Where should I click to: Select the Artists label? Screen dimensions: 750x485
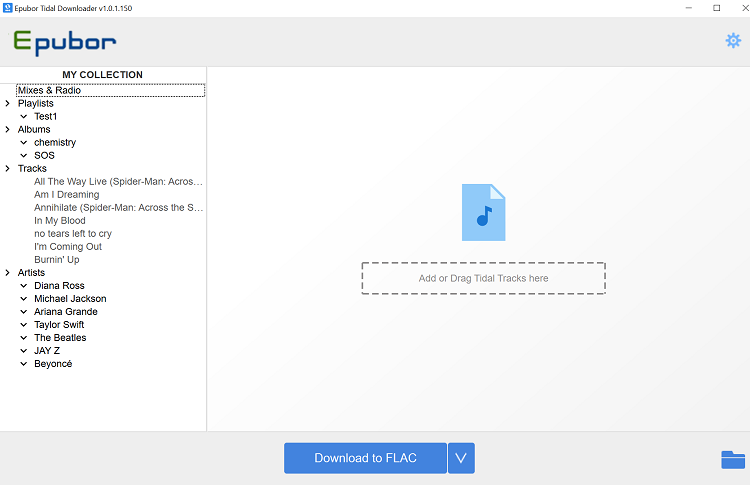pos(31,273)
